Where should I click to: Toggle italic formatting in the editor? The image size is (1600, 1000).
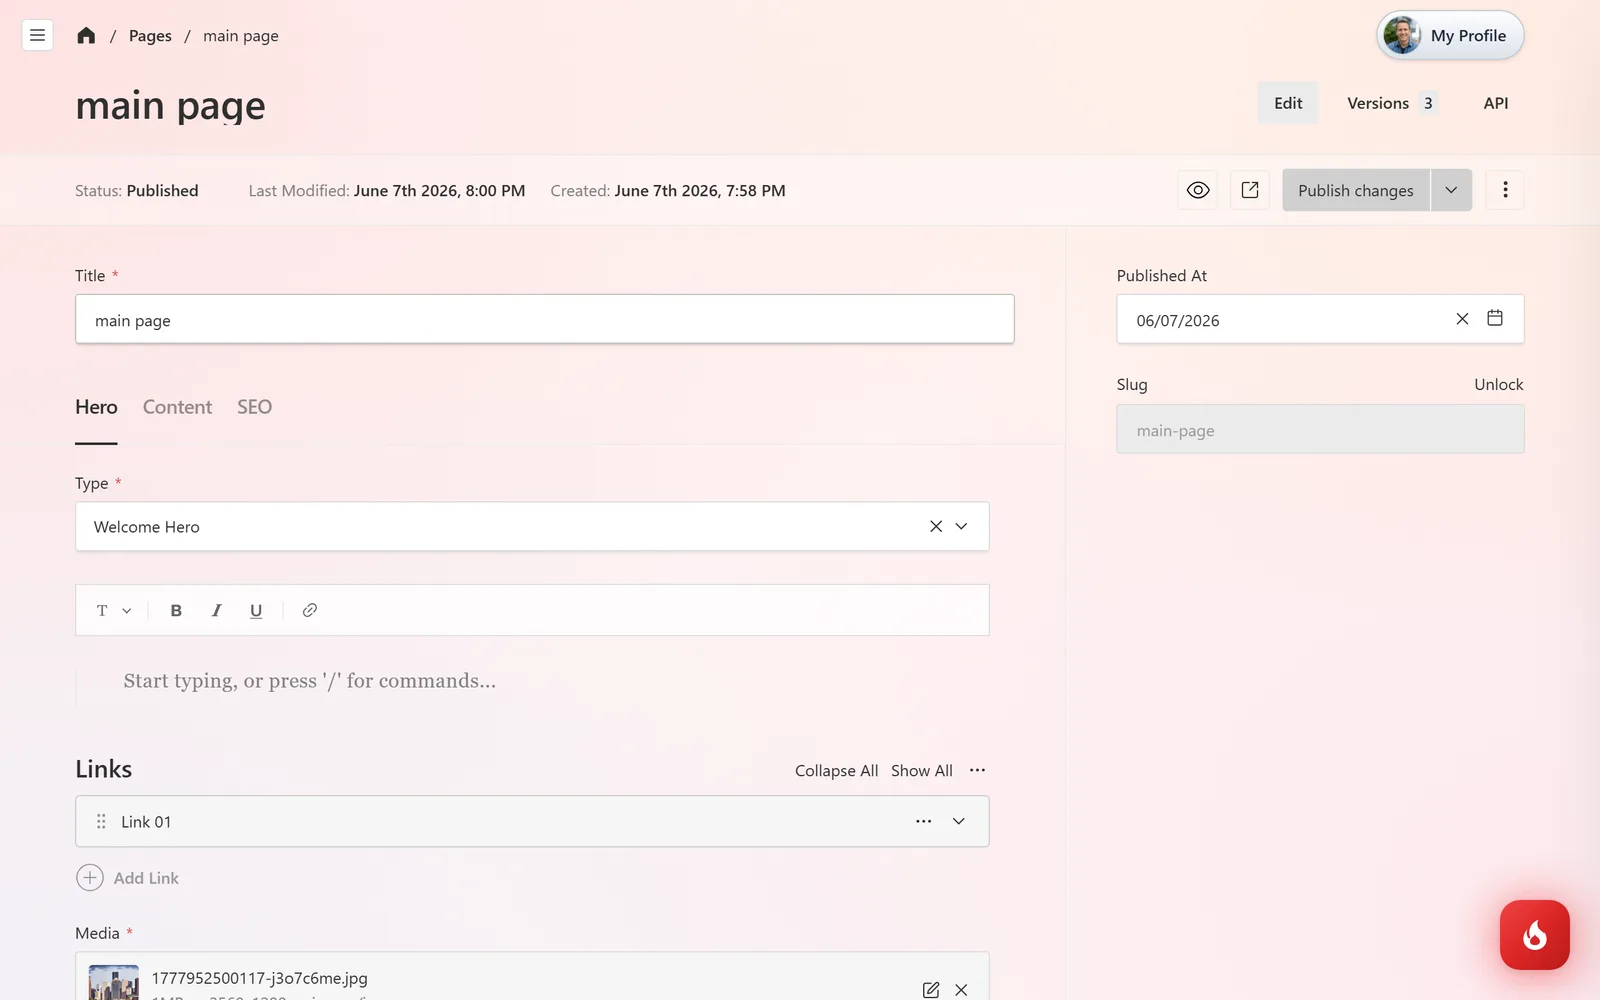tap(216, 610)
